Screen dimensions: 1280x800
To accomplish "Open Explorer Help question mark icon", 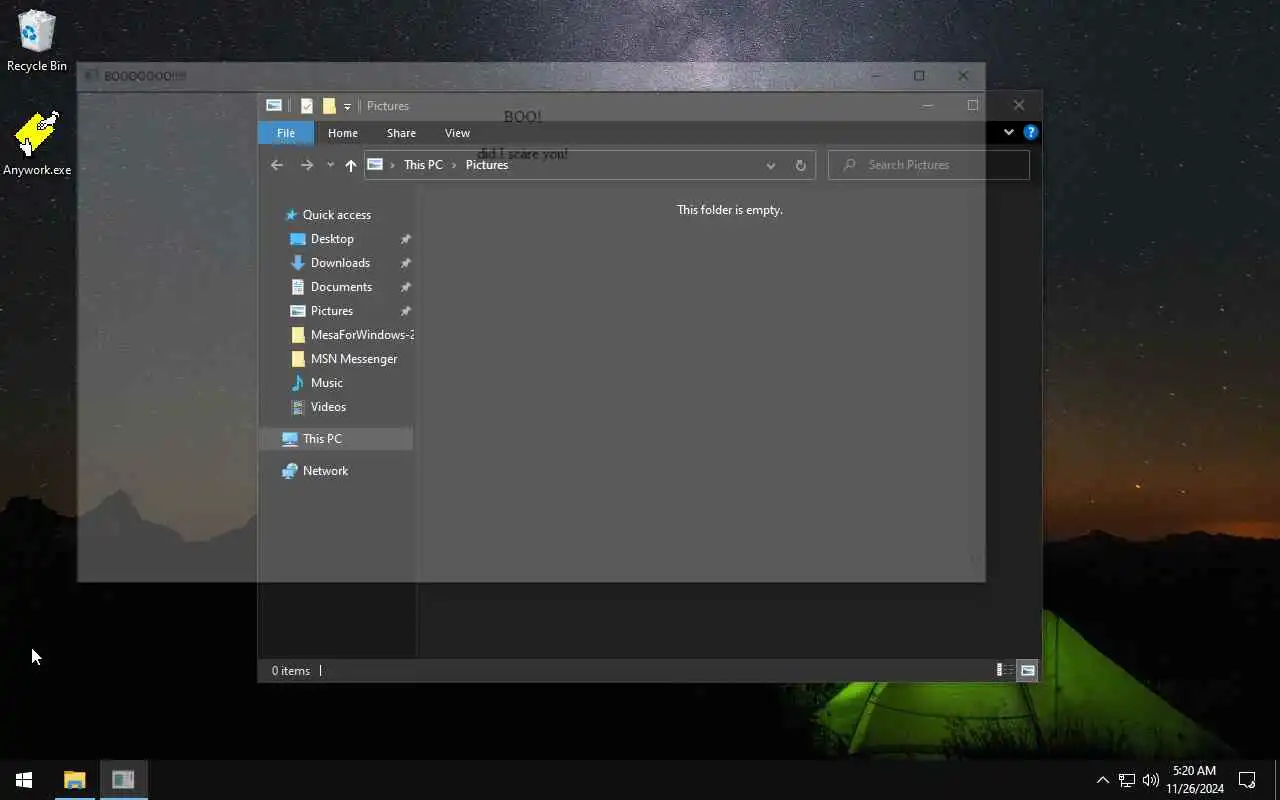I will pos(1031,132).
